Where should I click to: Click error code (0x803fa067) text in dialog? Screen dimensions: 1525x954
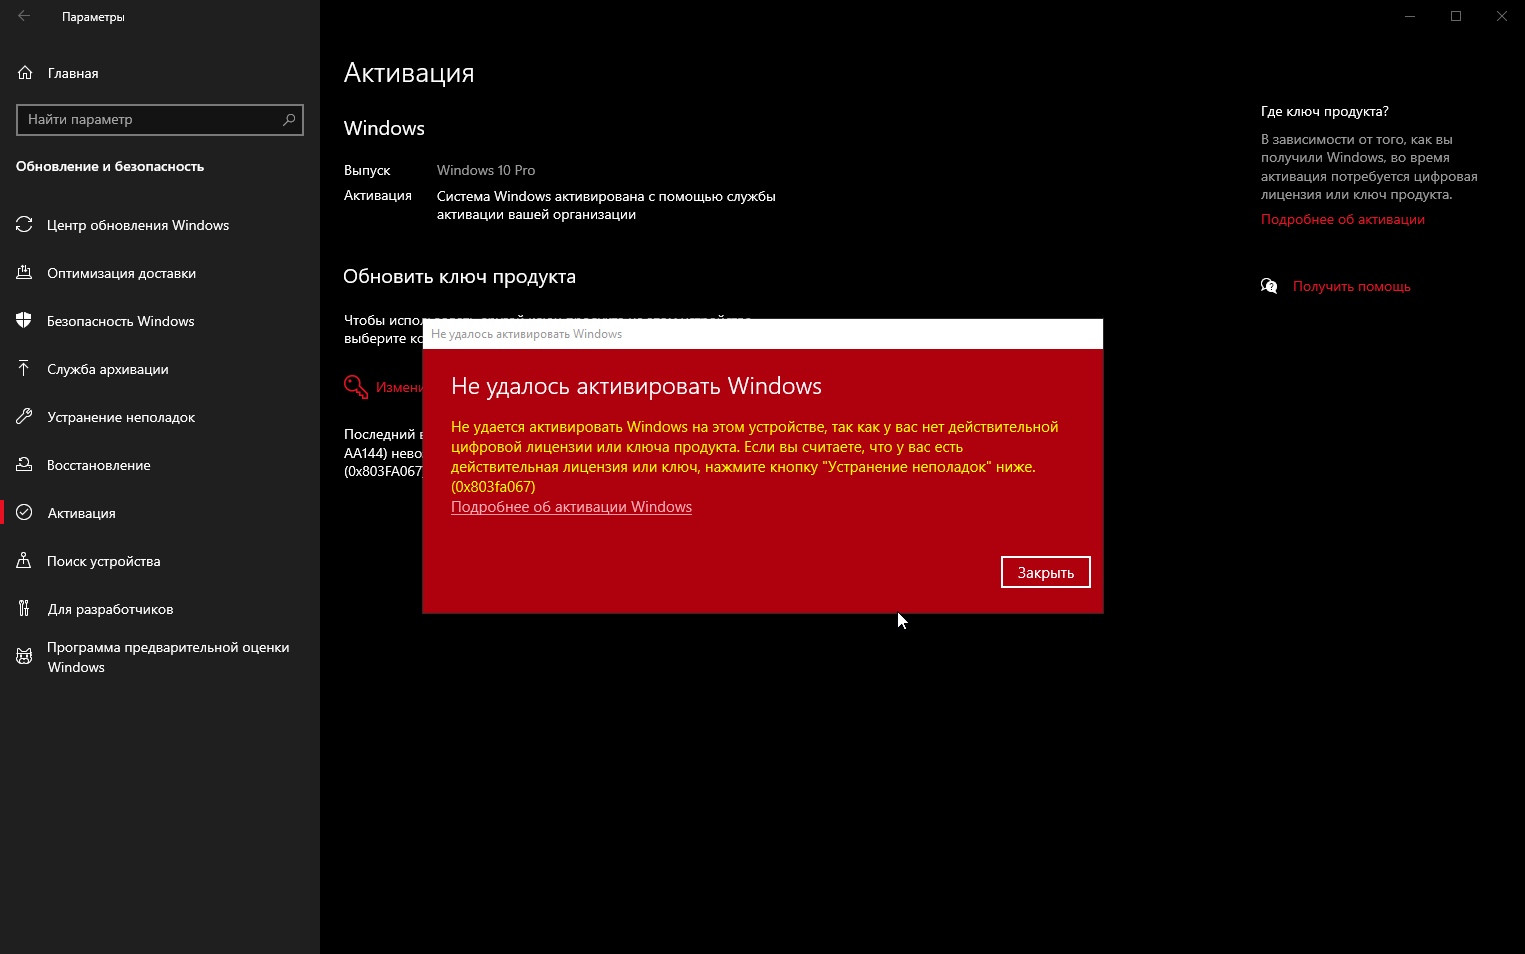click(x=493, y=487)
